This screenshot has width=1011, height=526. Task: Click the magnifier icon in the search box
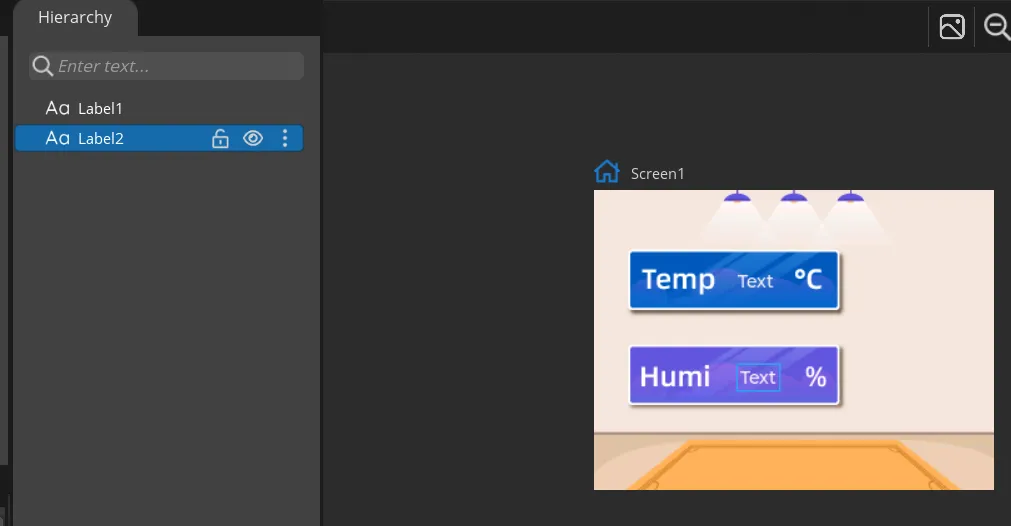point(43,66)
